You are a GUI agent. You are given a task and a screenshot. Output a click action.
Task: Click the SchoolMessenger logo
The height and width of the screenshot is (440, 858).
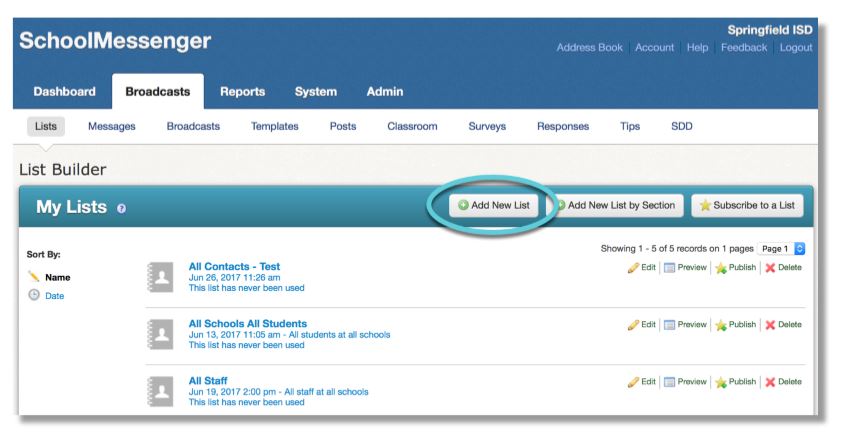pos(115,40)
